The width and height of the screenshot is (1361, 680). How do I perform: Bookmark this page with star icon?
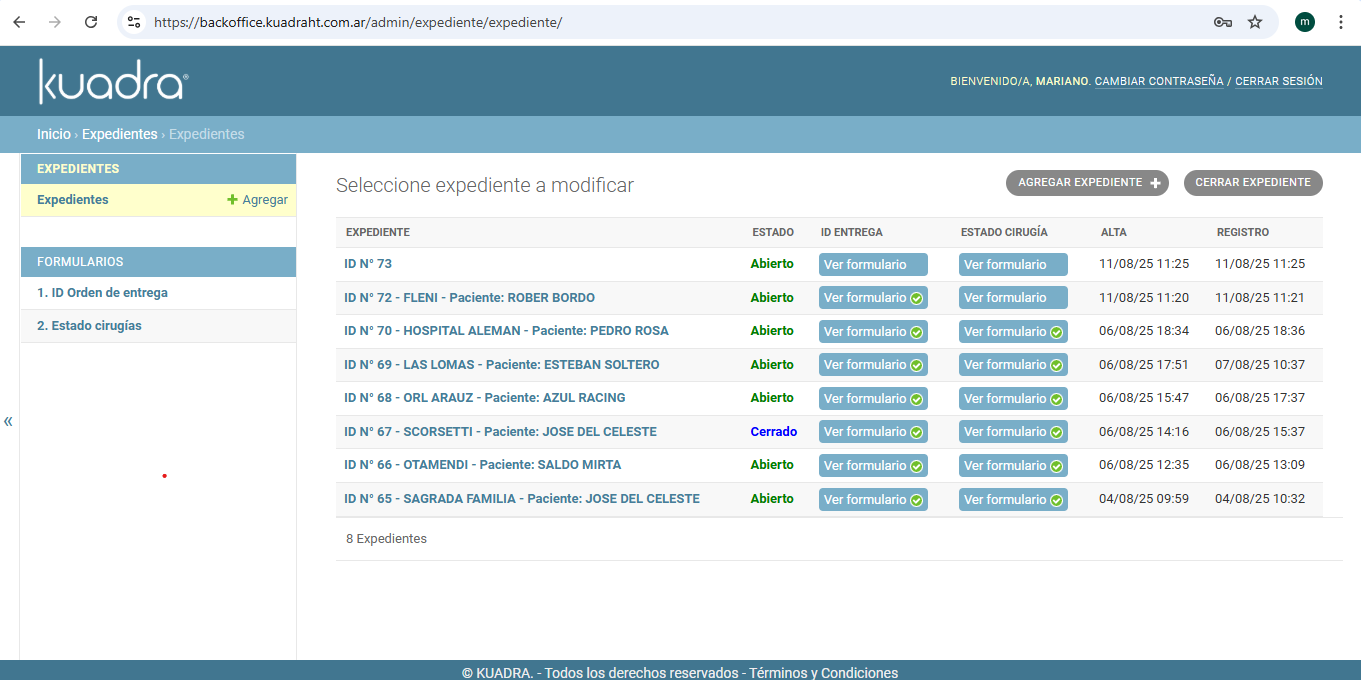point(1255,22)
